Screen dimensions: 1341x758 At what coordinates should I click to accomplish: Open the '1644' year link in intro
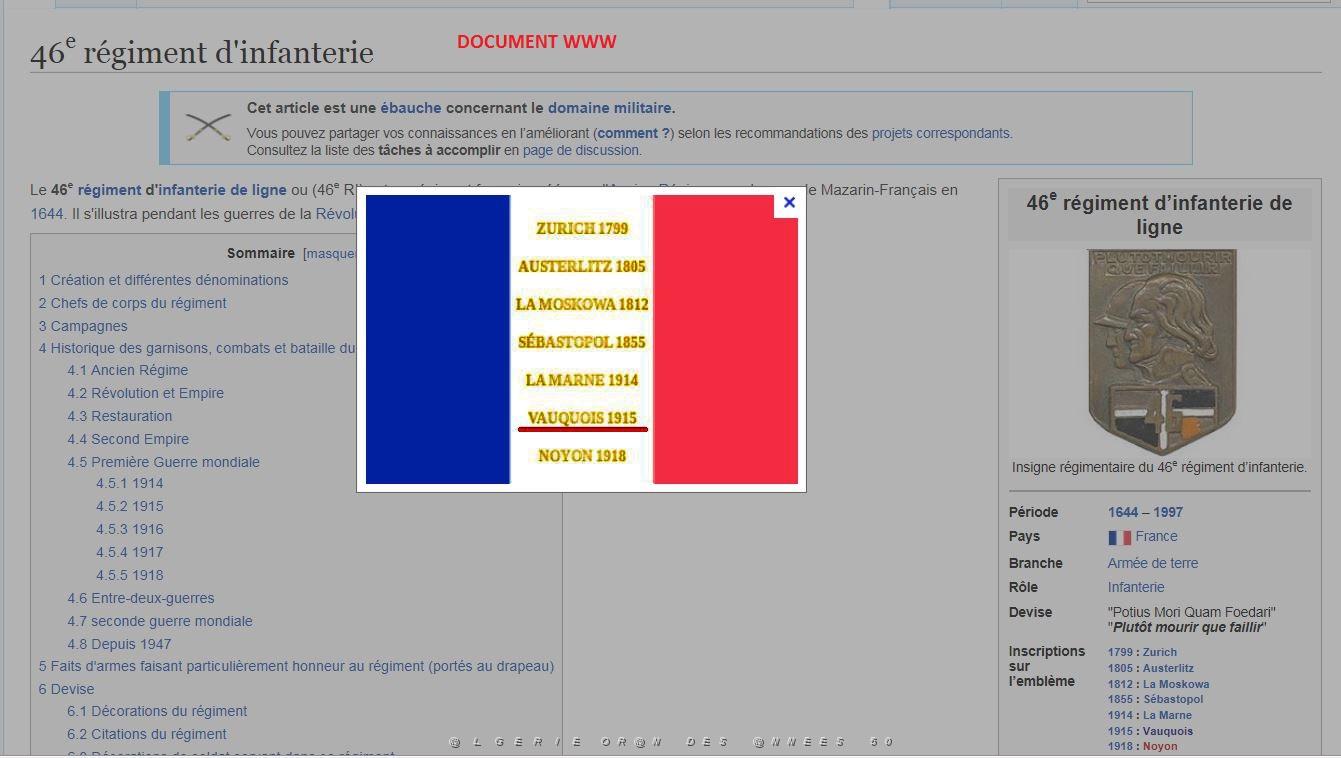click(46, 214)
